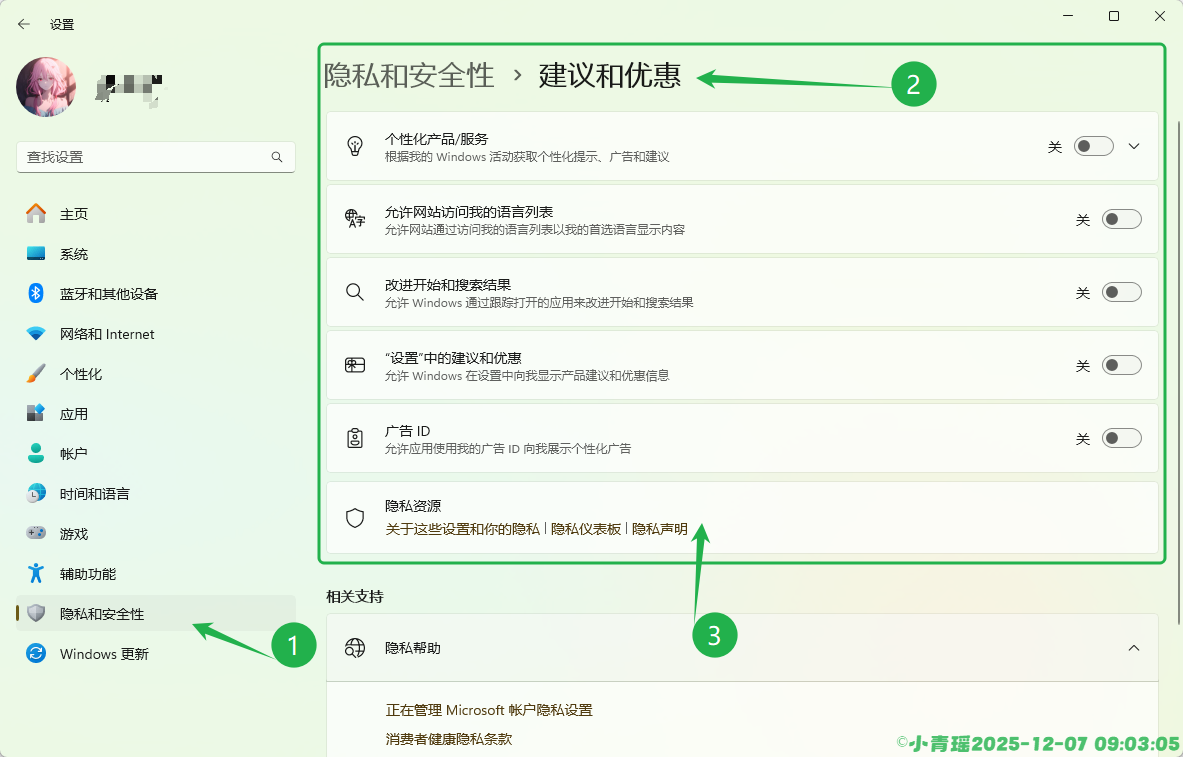The height and width of the screenshot is (757, 1183).
Task: Click the search magnifier icon in 查找设置
Action: [277, 157]
